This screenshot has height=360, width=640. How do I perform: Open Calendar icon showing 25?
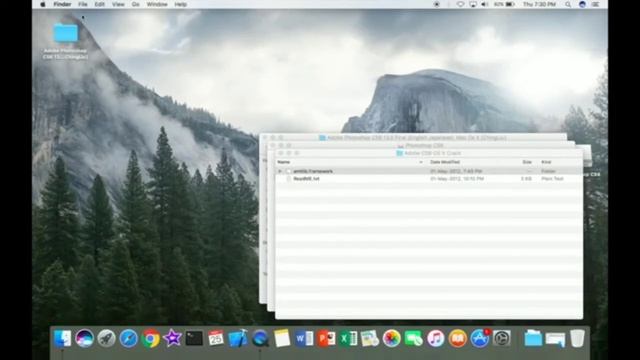click(216, 338)
